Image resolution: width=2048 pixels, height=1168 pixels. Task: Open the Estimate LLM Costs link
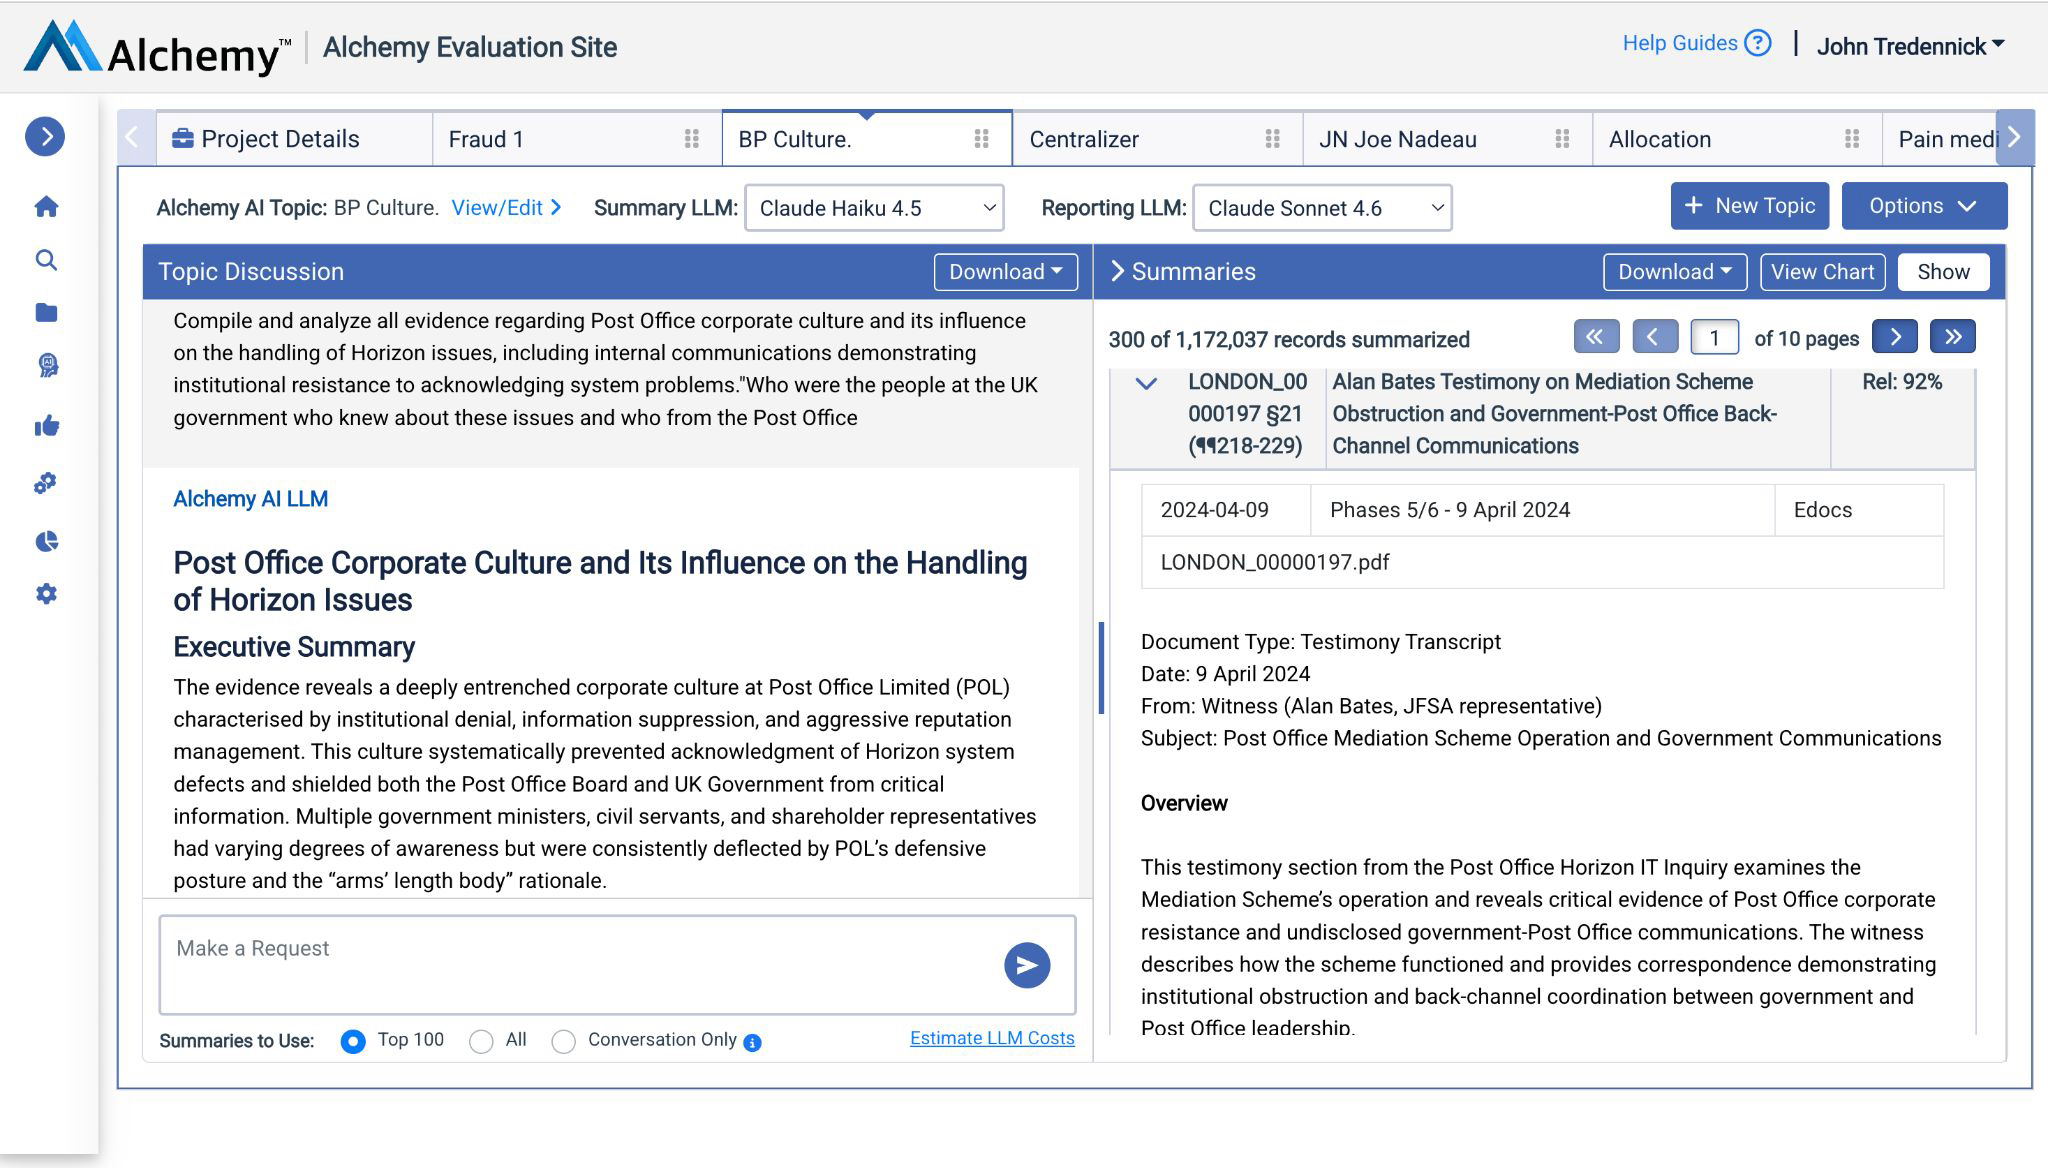coord(992,1038)
